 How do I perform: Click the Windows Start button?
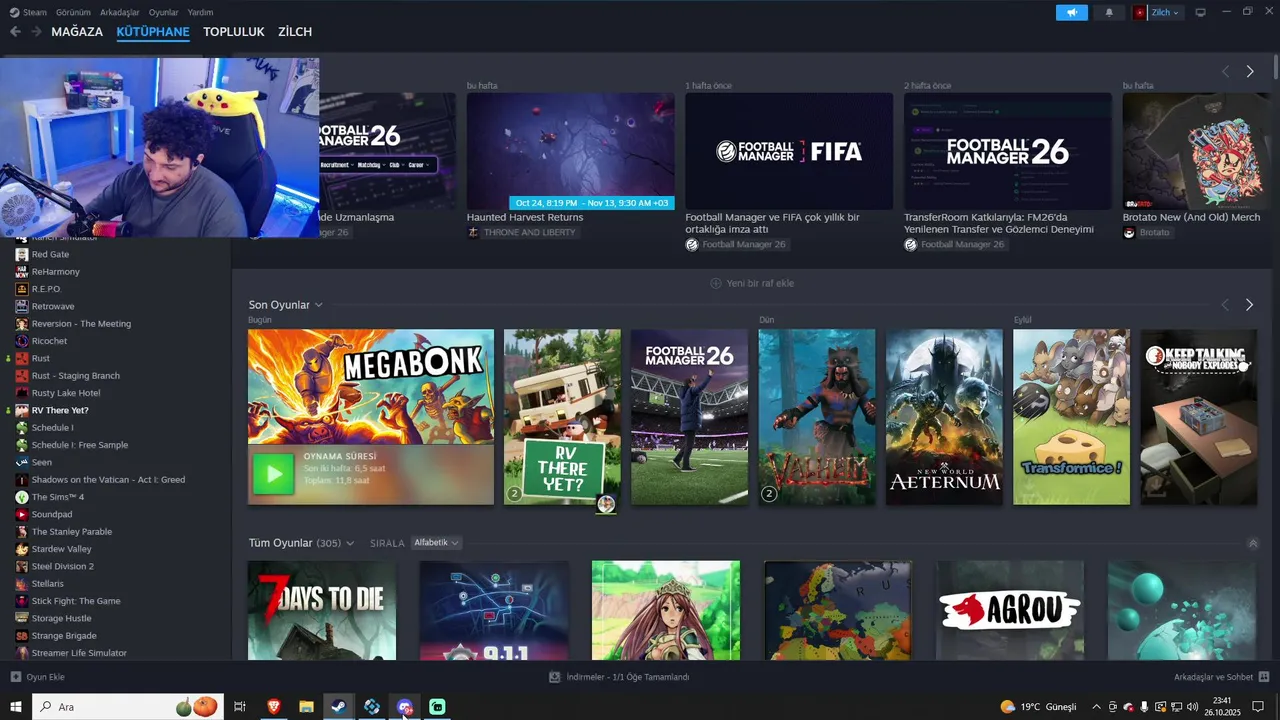click(x=15, y=707)
